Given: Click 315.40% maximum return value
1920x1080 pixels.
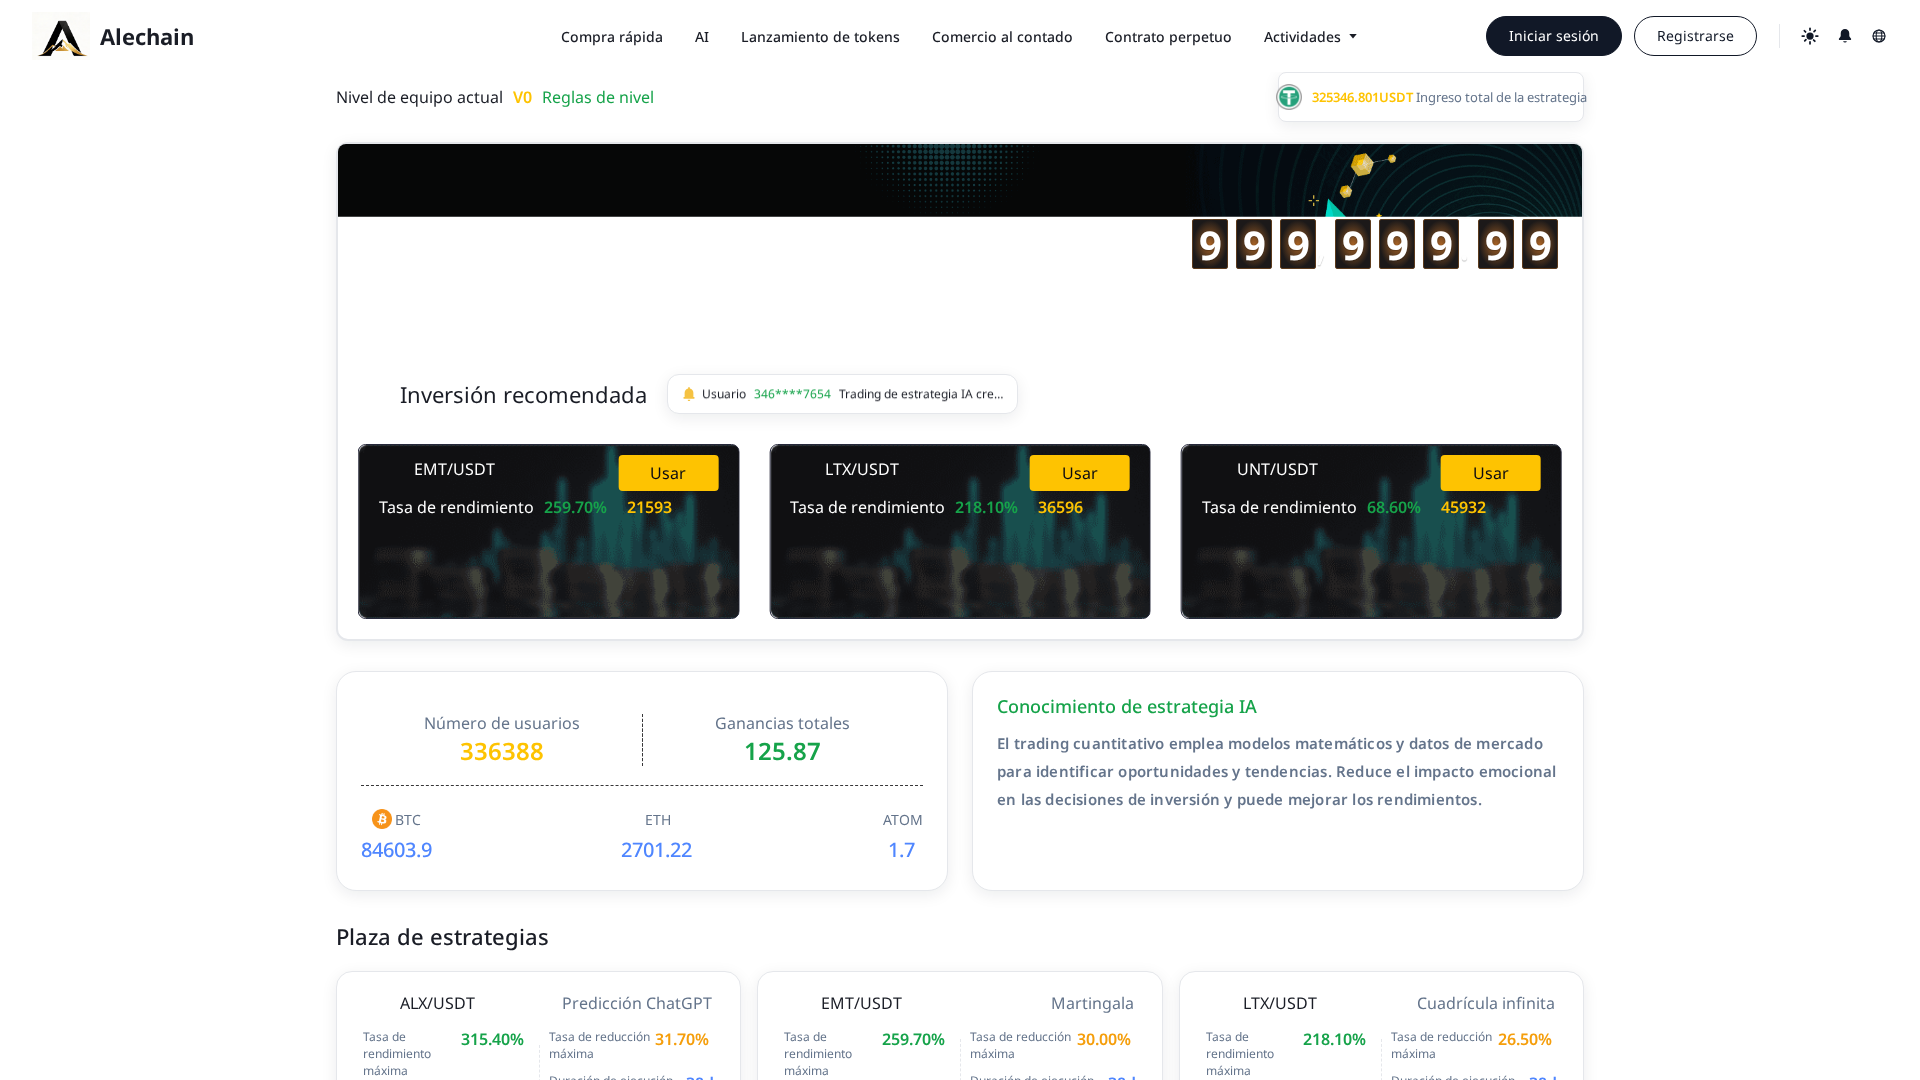Looking at the screenshot, I should (492, 1039).
